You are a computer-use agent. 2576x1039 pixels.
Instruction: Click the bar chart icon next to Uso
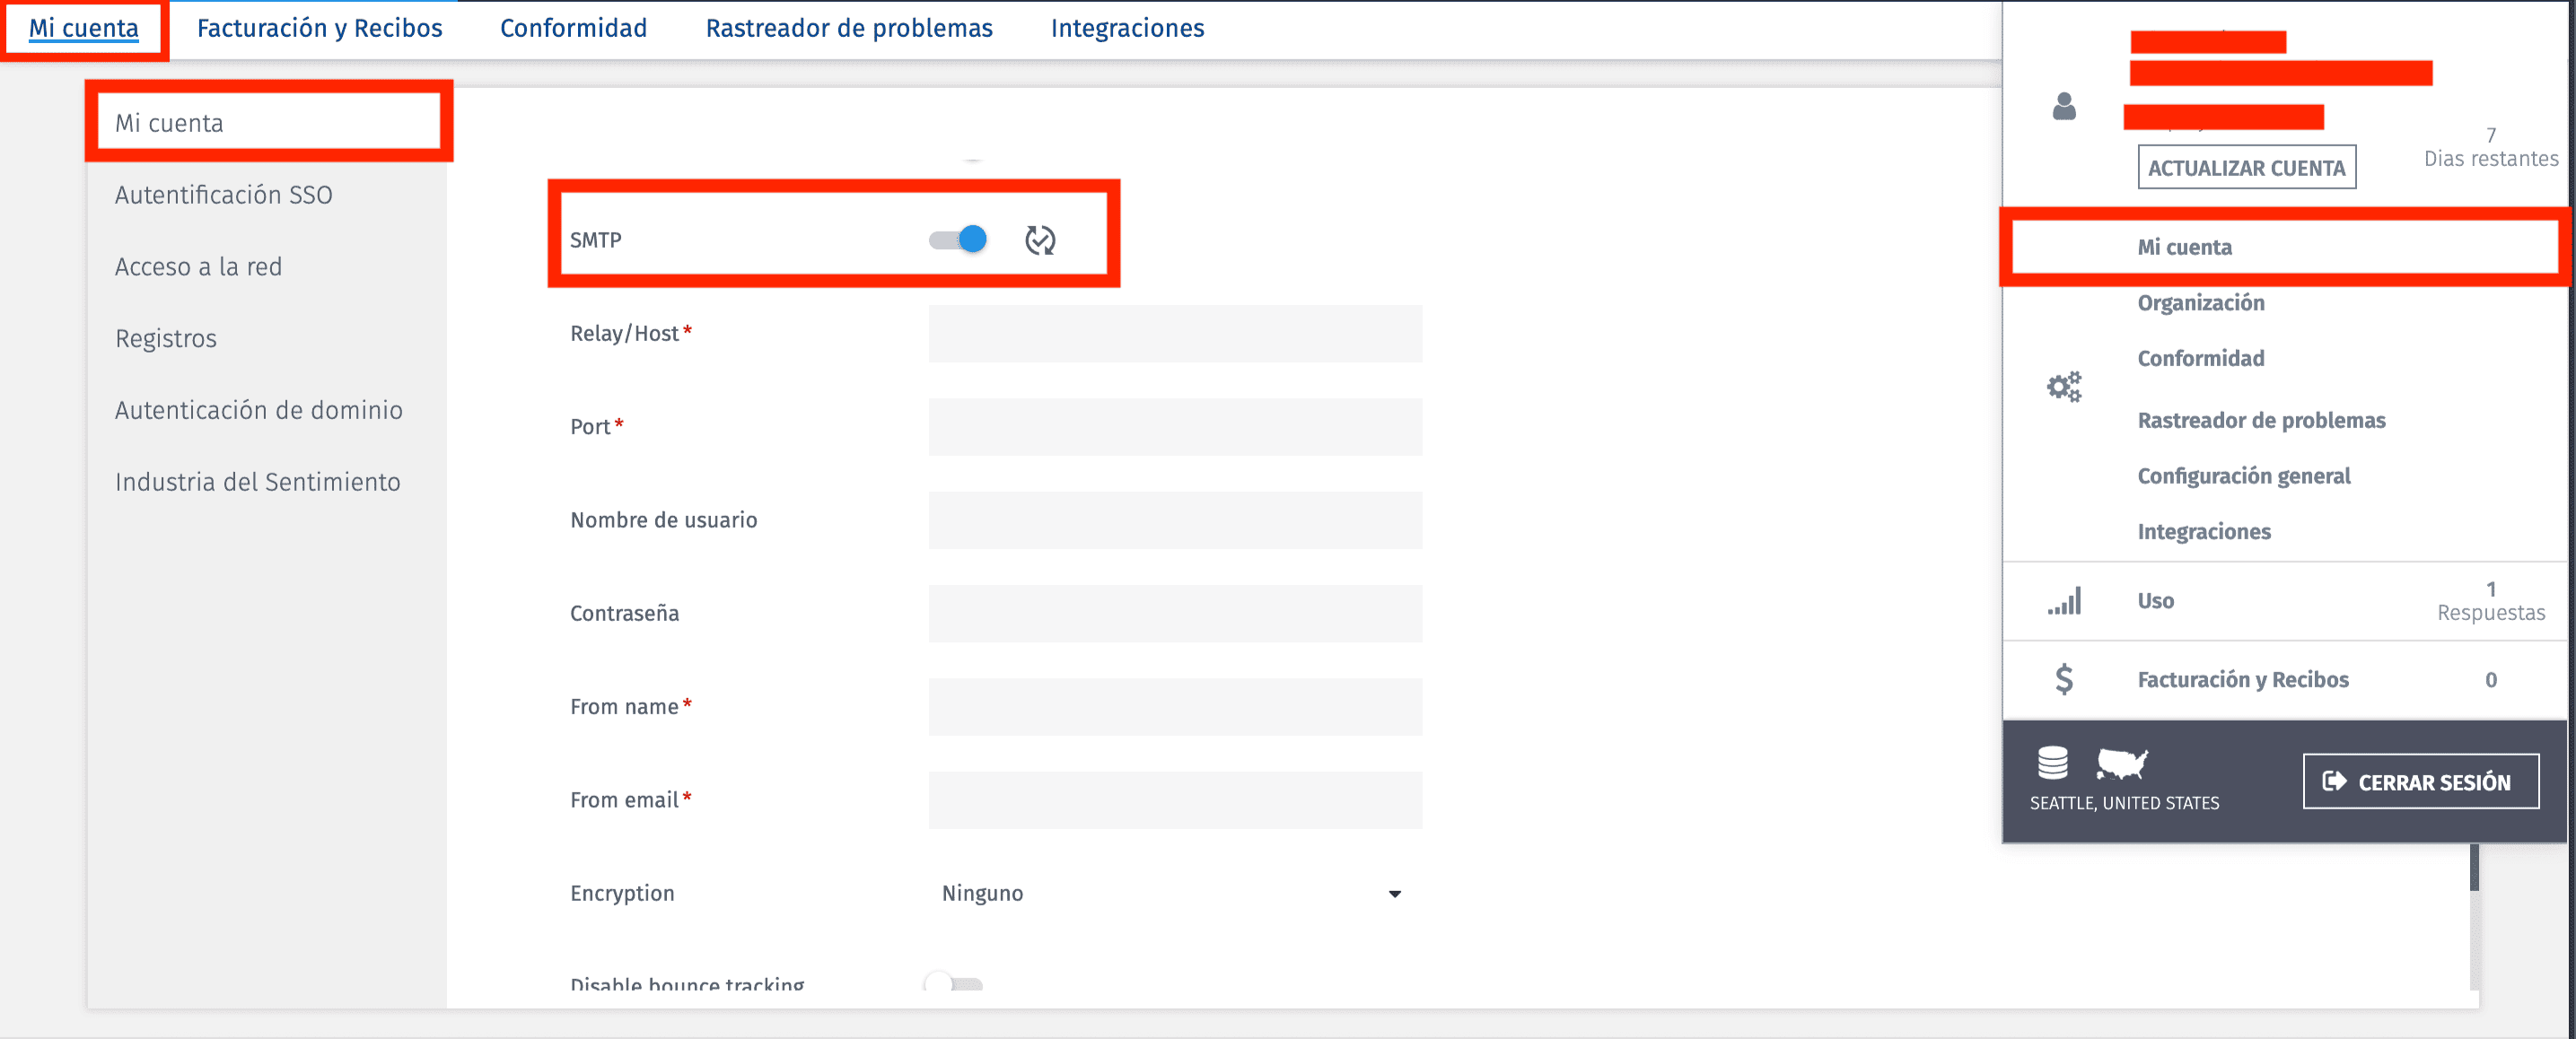[2064, 600]
